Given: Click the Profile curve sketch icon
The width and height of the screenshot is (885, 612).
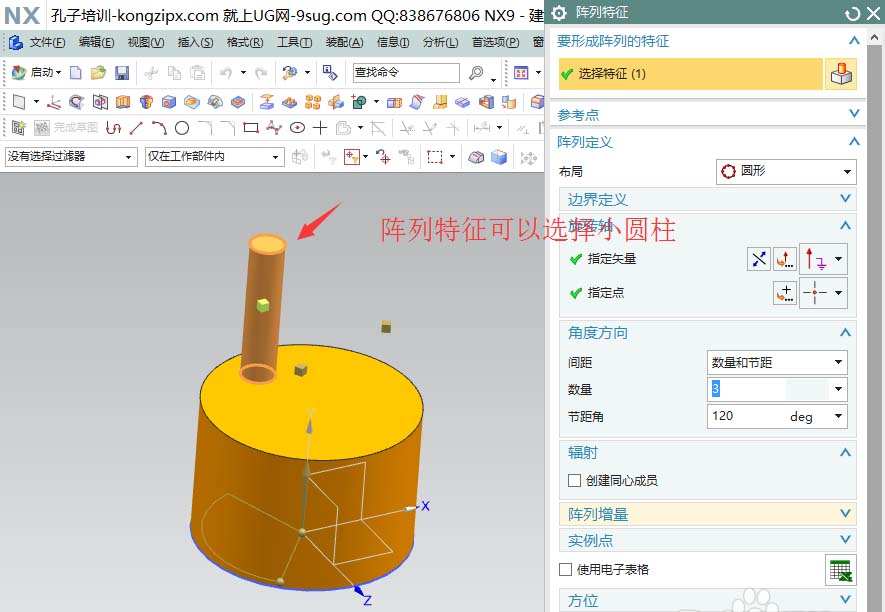Looking at the screenshot, I should click(x=113, y=128).
